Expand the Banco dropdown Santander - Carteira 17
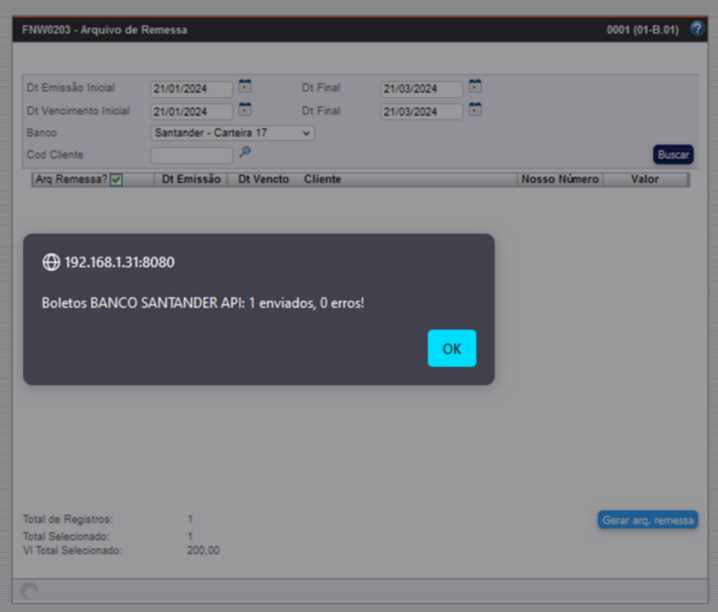Image resolution: width=718 pixels, height=612 pixels. pyautogui.click(x=232, y=132)
